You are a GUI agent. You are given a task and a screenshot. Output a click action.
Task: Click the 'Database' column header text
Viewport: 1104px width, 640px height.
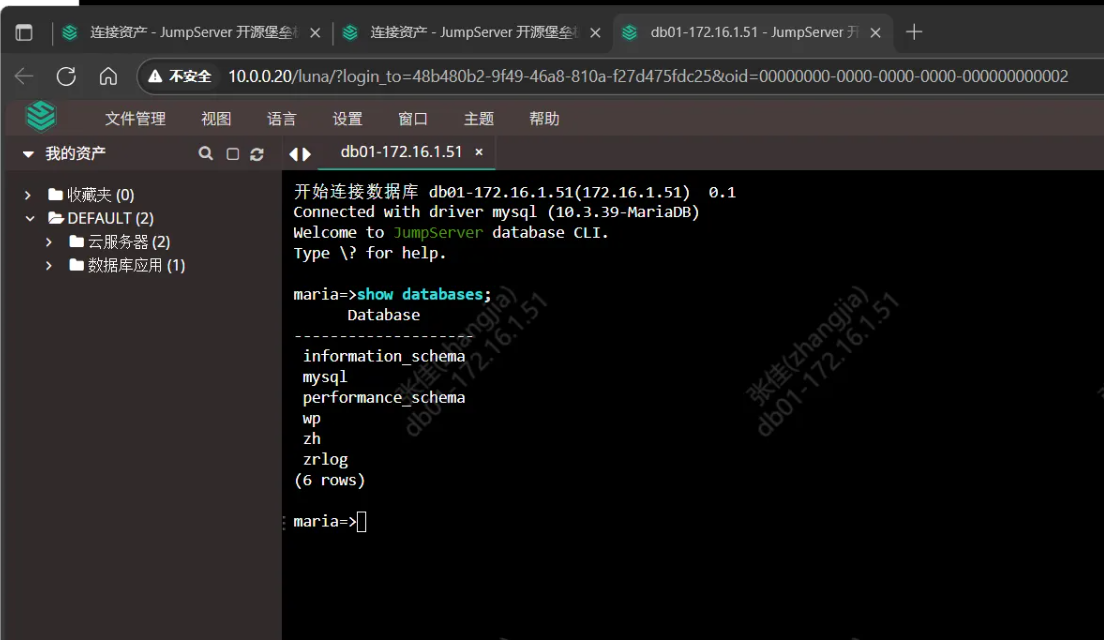383,315
